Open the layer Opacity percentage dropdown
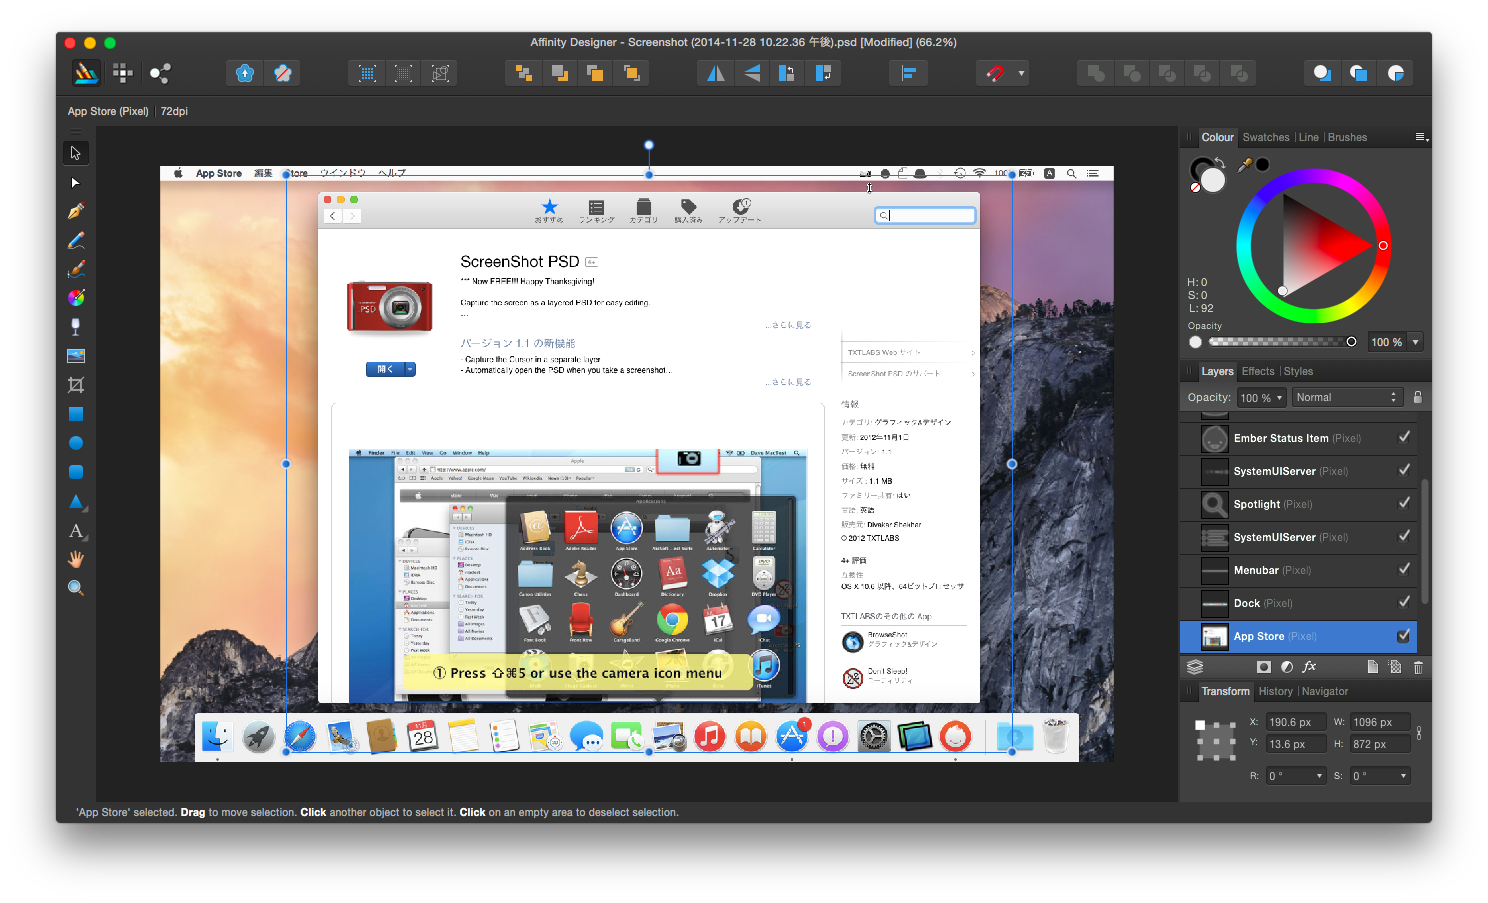The height and width of the screenshot is (903, 1488). (x=1279, y=398)
